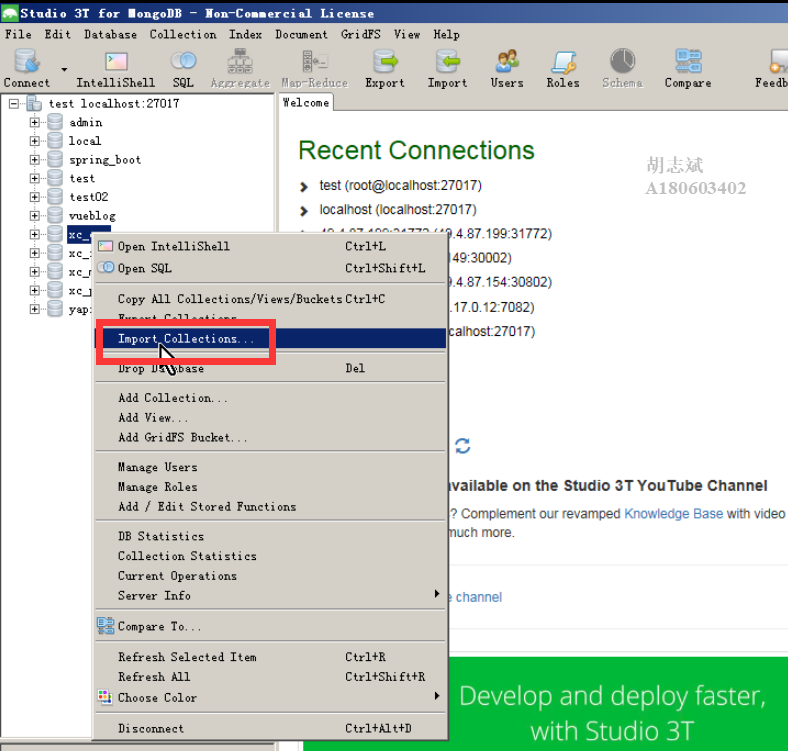Click the Export toolbar icon
The image size is (788, 751).
point(385,68)
